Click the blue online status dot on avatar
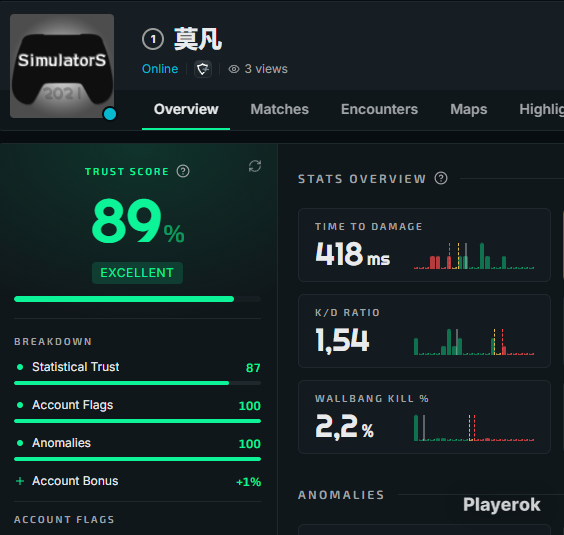Image resolution: width=564 pixels, height=535 pixels. tap(110, 114)
